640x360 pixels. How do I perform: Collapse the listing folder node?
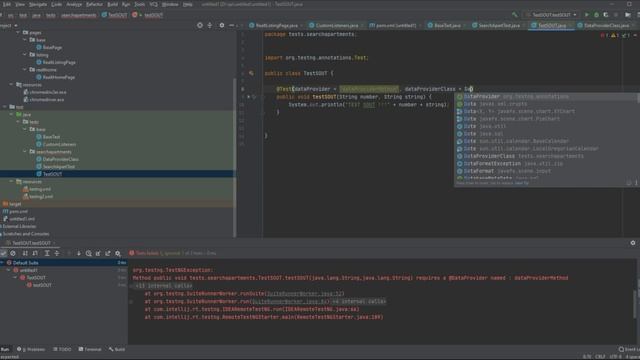[x=25, y=55]
